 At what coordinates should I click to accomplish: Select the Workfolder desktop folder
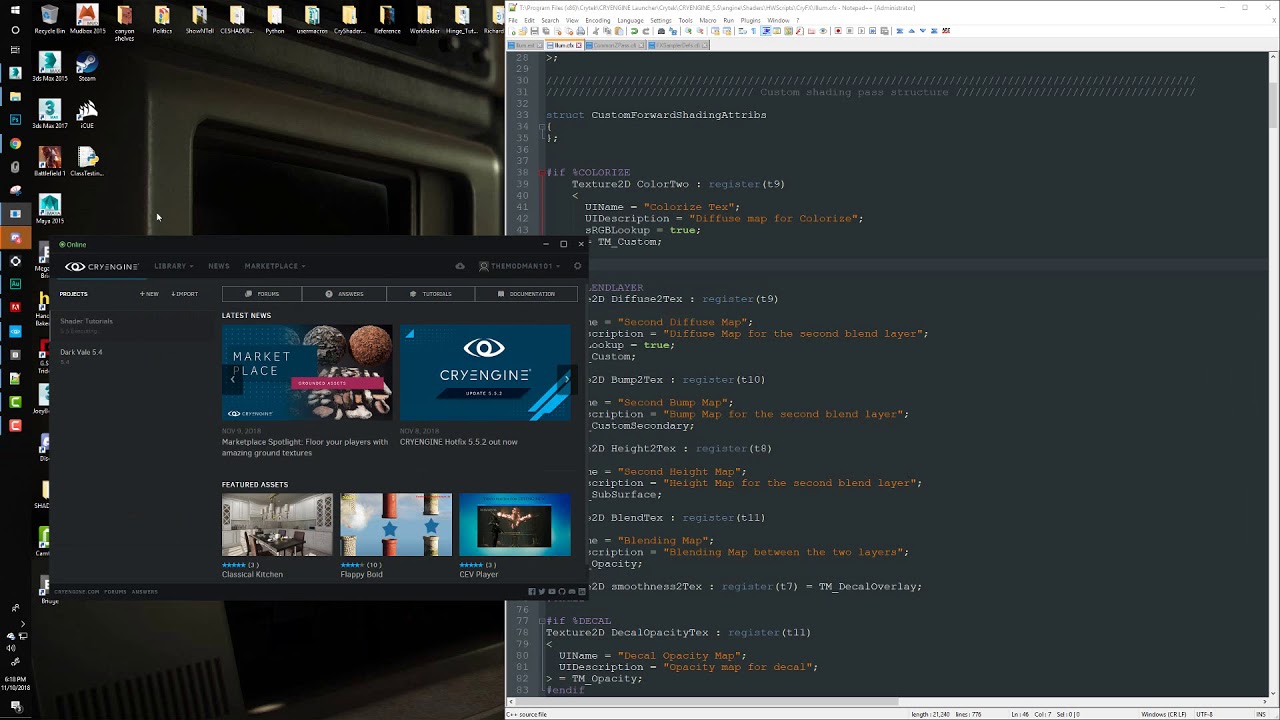424,19
